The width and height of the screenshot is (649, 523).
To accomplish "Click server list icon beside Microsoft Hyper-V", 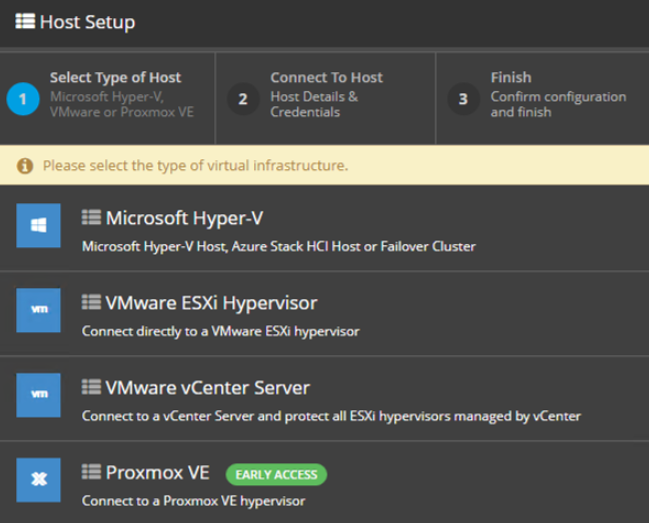I will click(91, 217).
